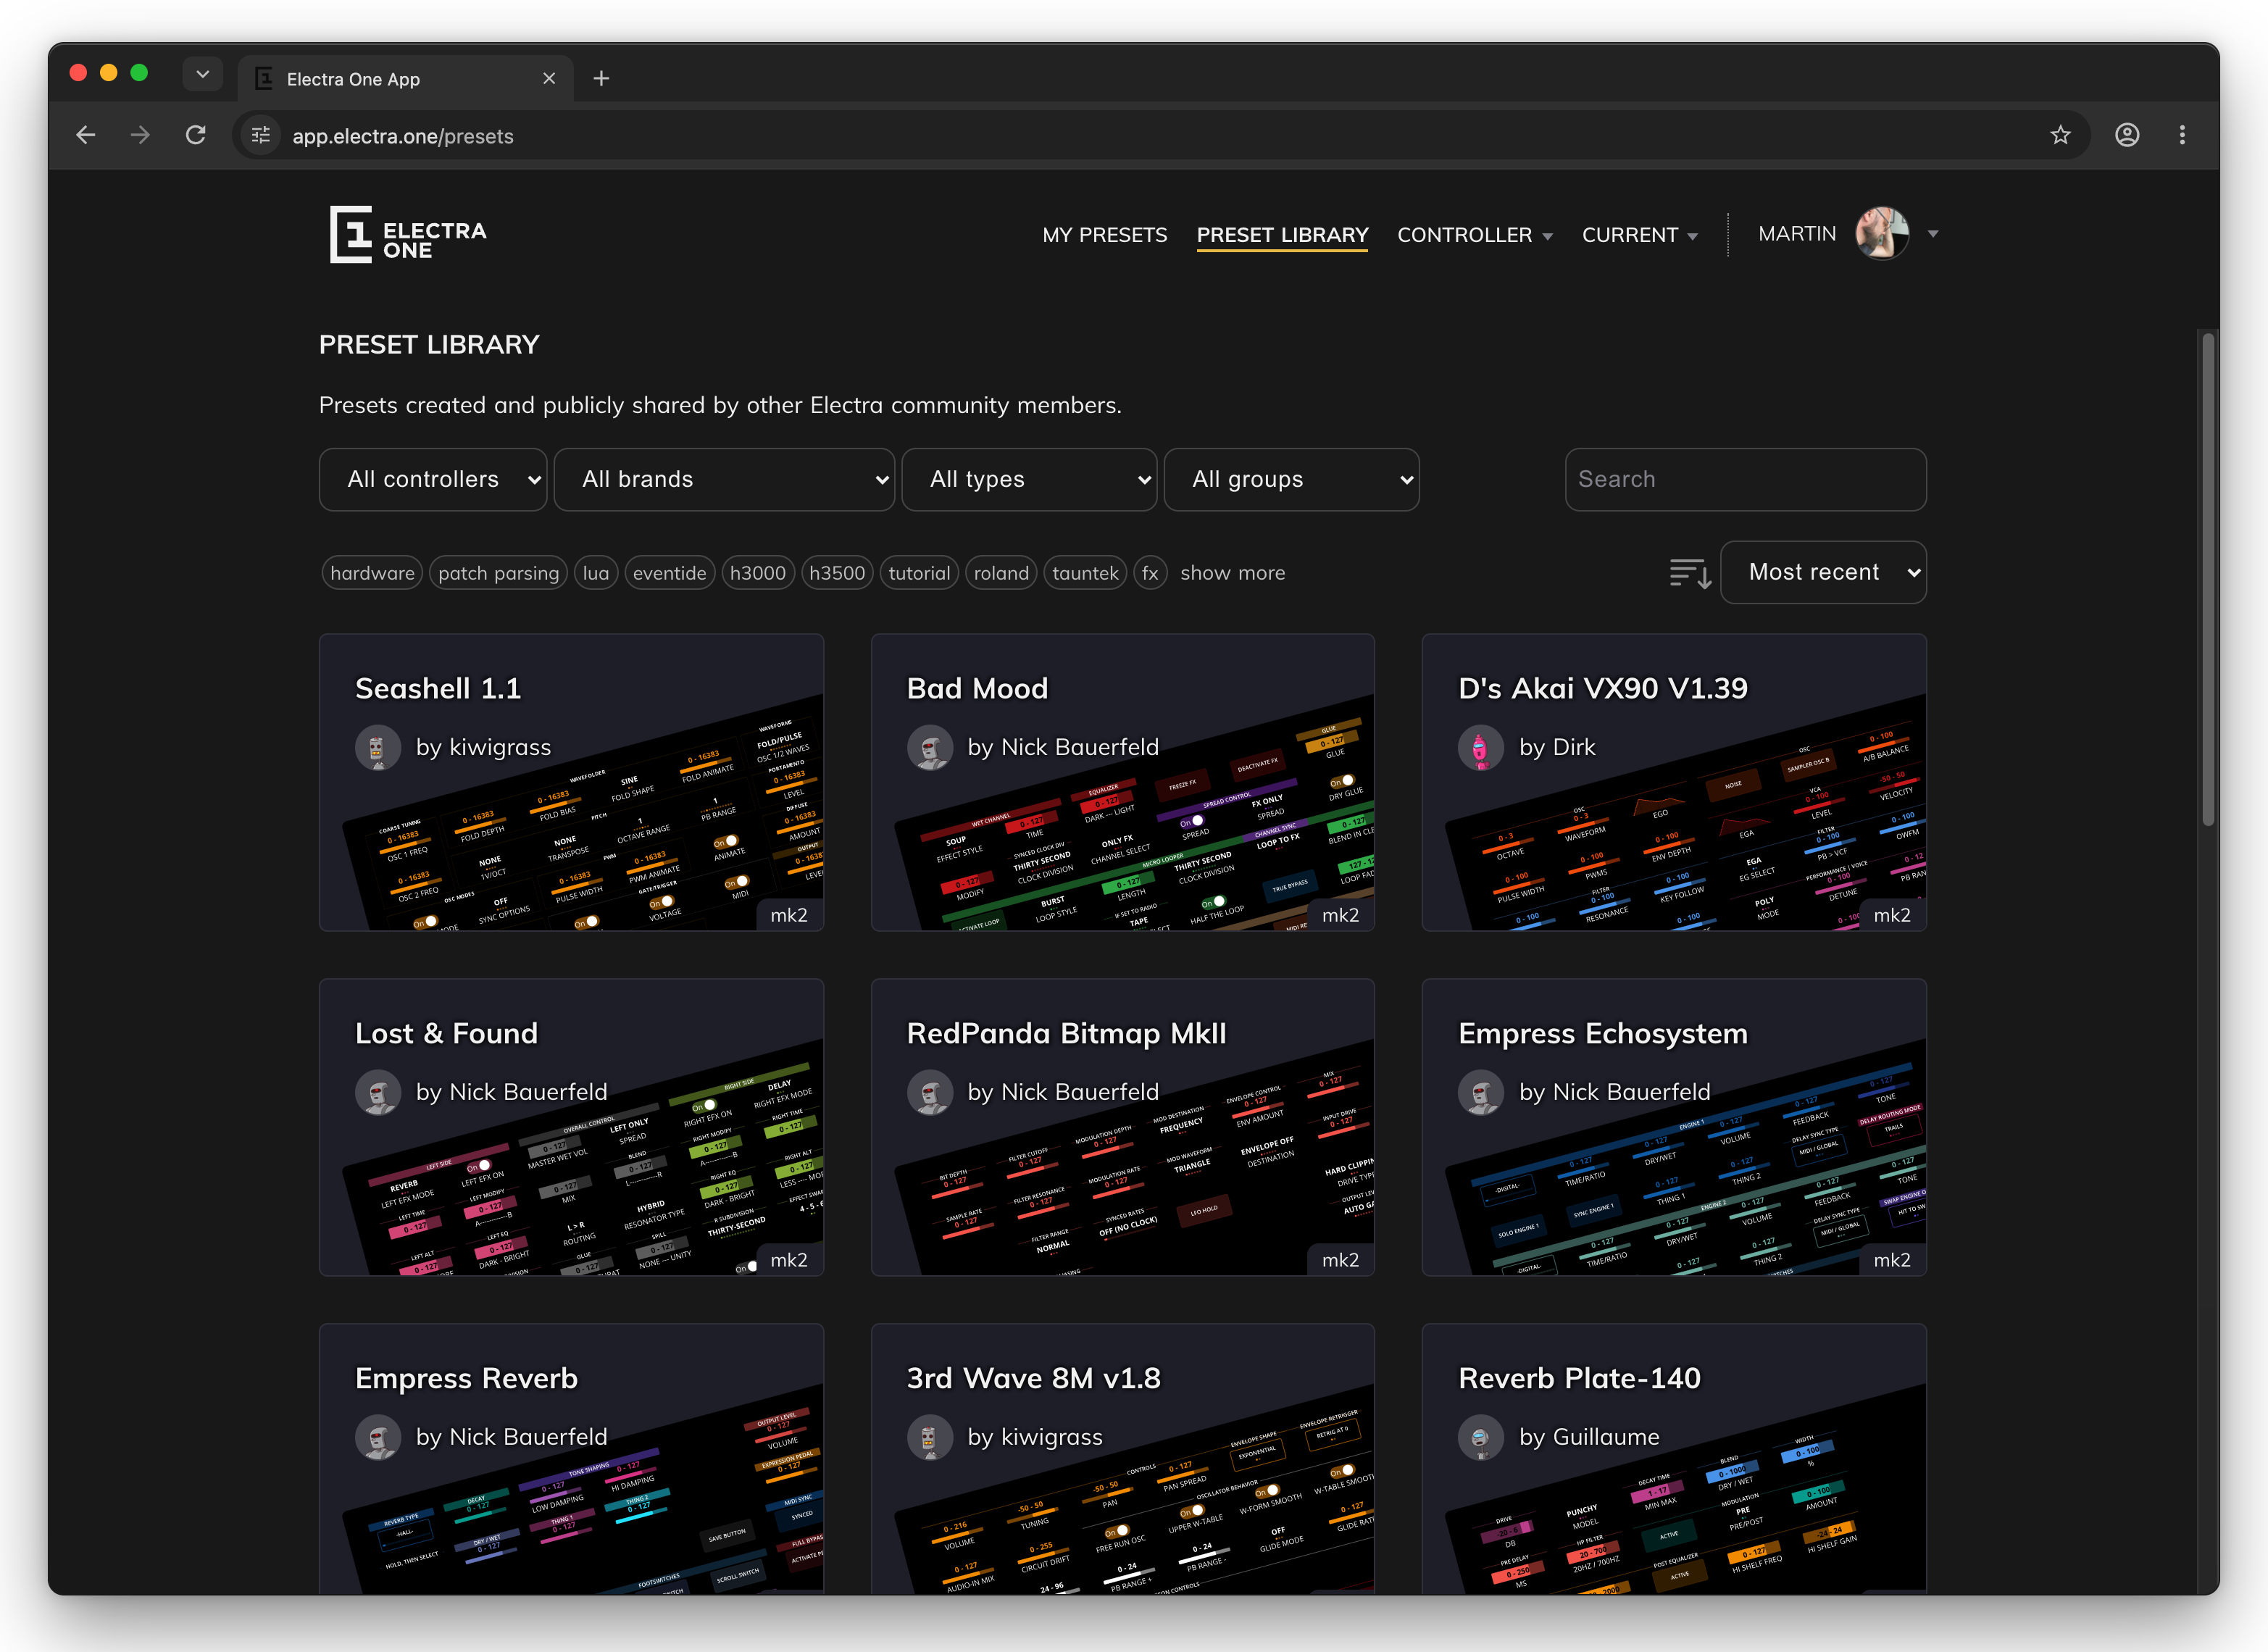Viewport: 2268px width, 1652px height.
Task: Filter by the h3000 tag
Action: (758, 573)
